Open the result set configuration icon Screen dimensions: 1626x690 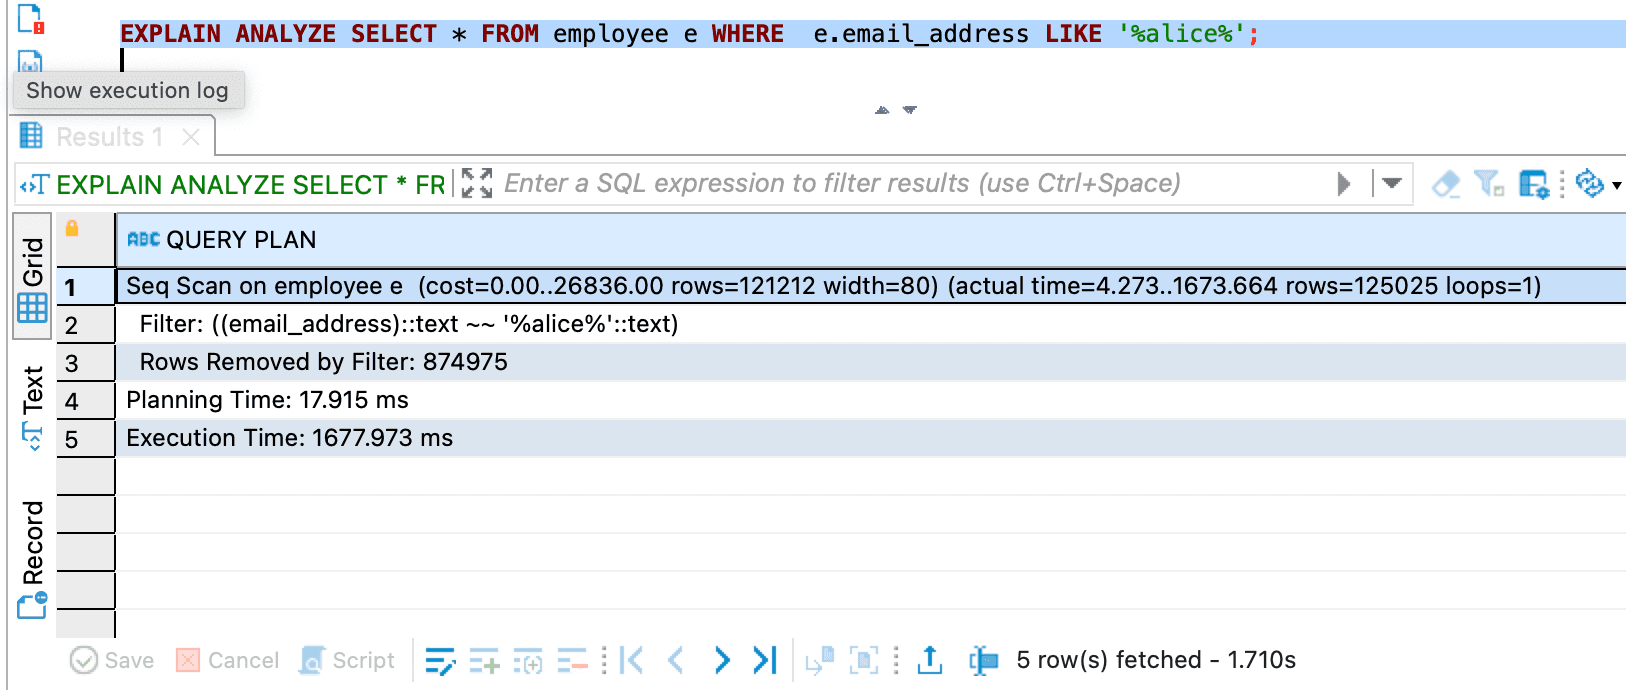pyautogui.click(x=1534, y=184)
